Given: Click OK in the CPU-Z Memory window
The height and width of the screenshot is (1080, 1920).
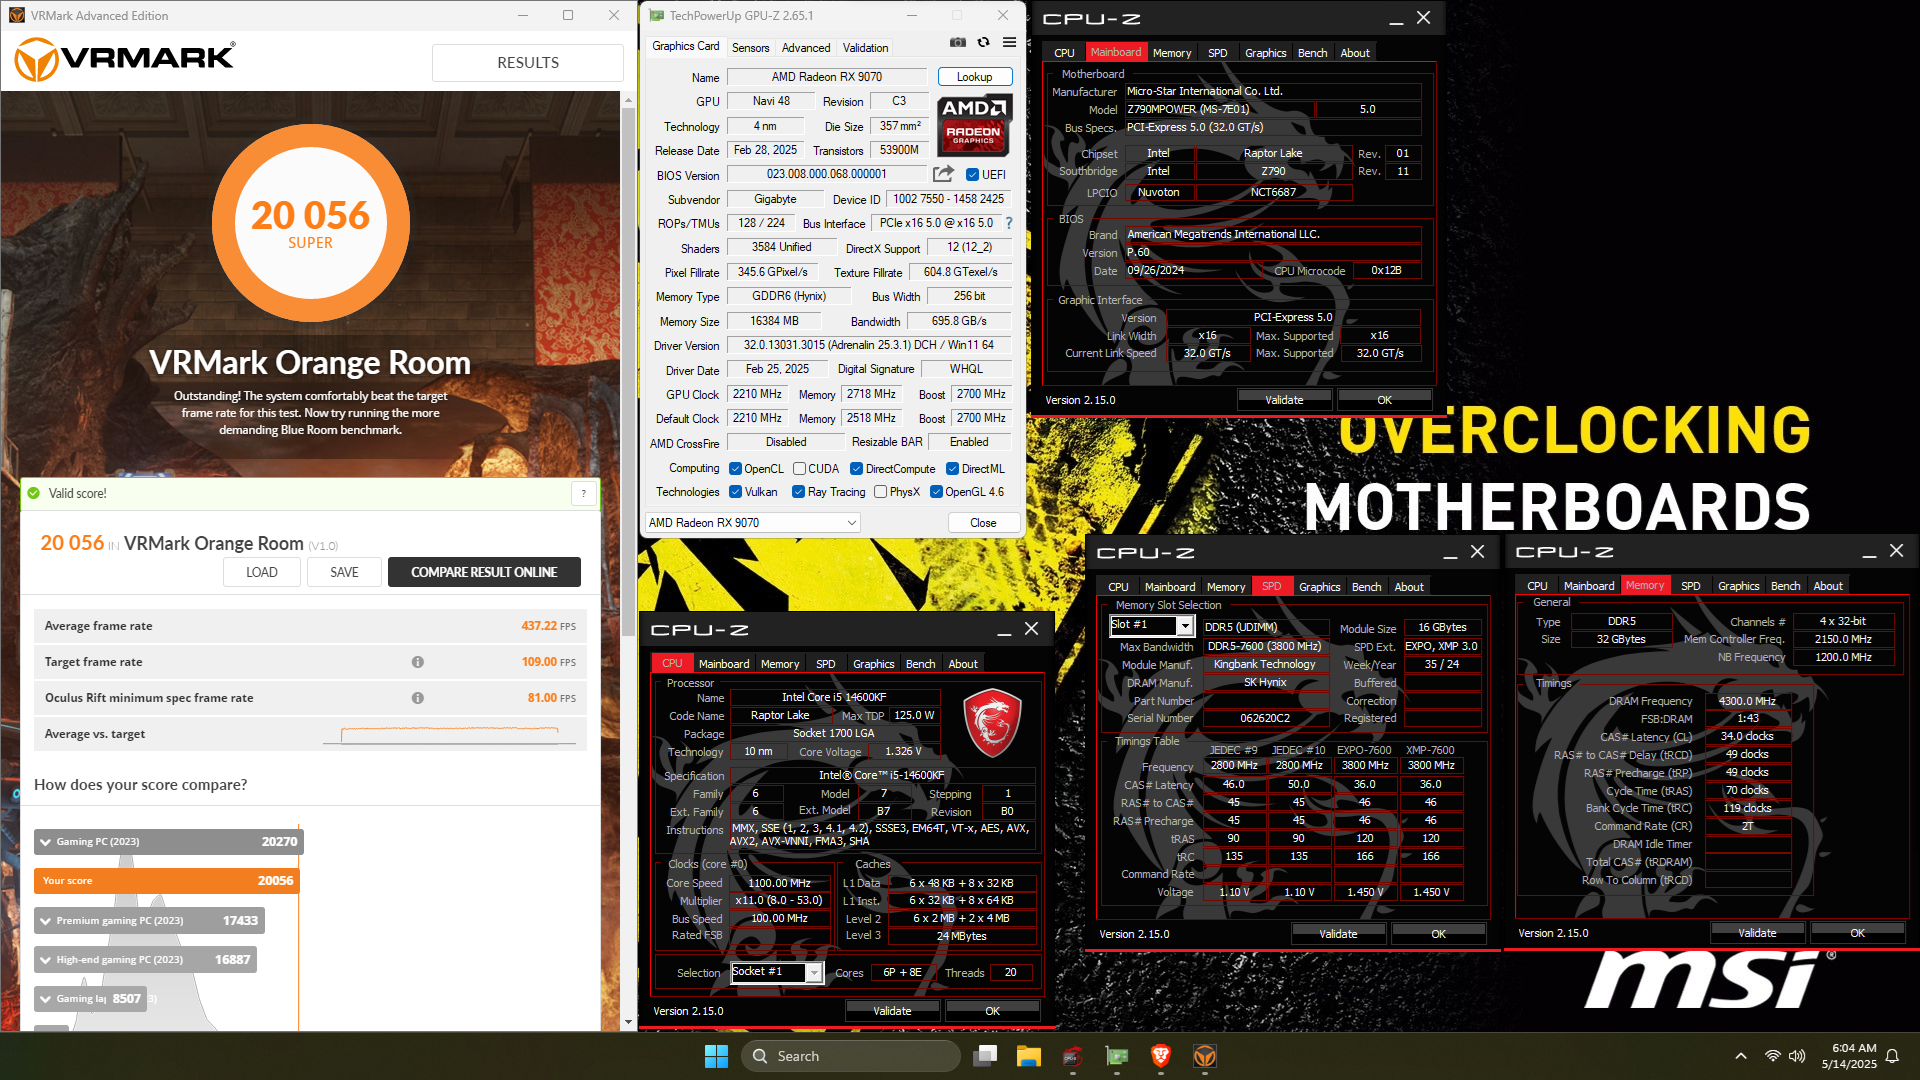Looking at the screenshot, I should pos(1857,933).
